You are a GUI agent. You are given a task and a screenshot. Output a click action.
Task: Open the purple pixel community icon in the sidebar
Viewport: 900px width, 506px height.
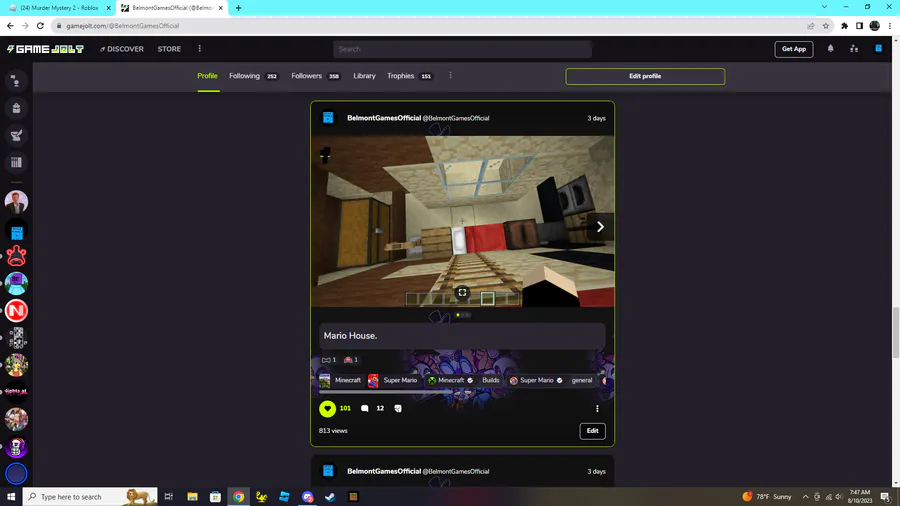(x=16, y=283)
